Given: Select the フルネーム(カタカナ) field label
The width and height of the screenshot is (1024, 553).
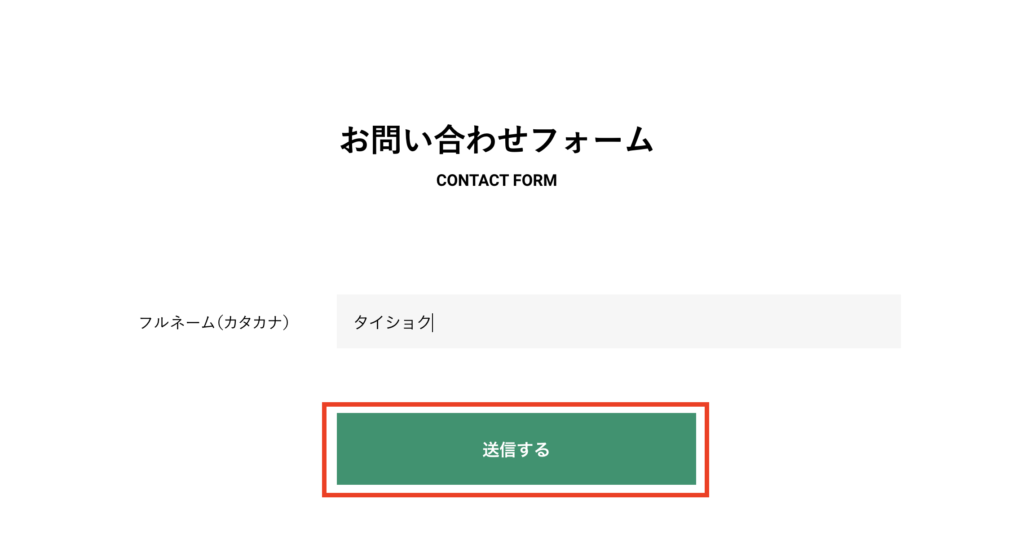Looking at the screenshot, I should (x=214, y=322).
